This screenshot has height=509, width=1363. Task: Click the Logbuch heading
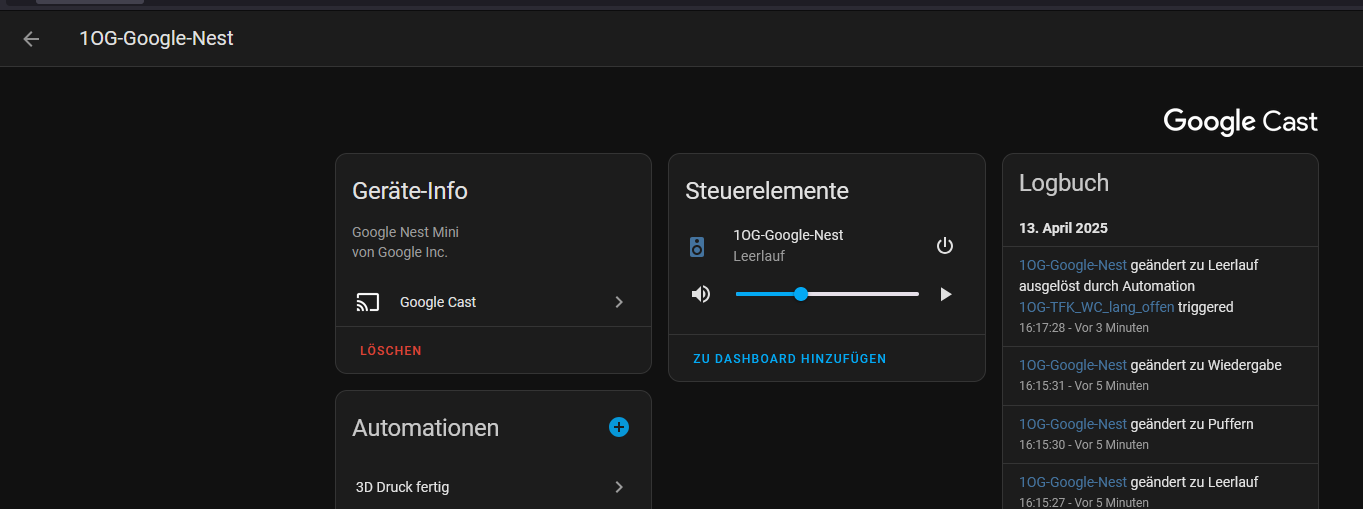point(1064,183)
